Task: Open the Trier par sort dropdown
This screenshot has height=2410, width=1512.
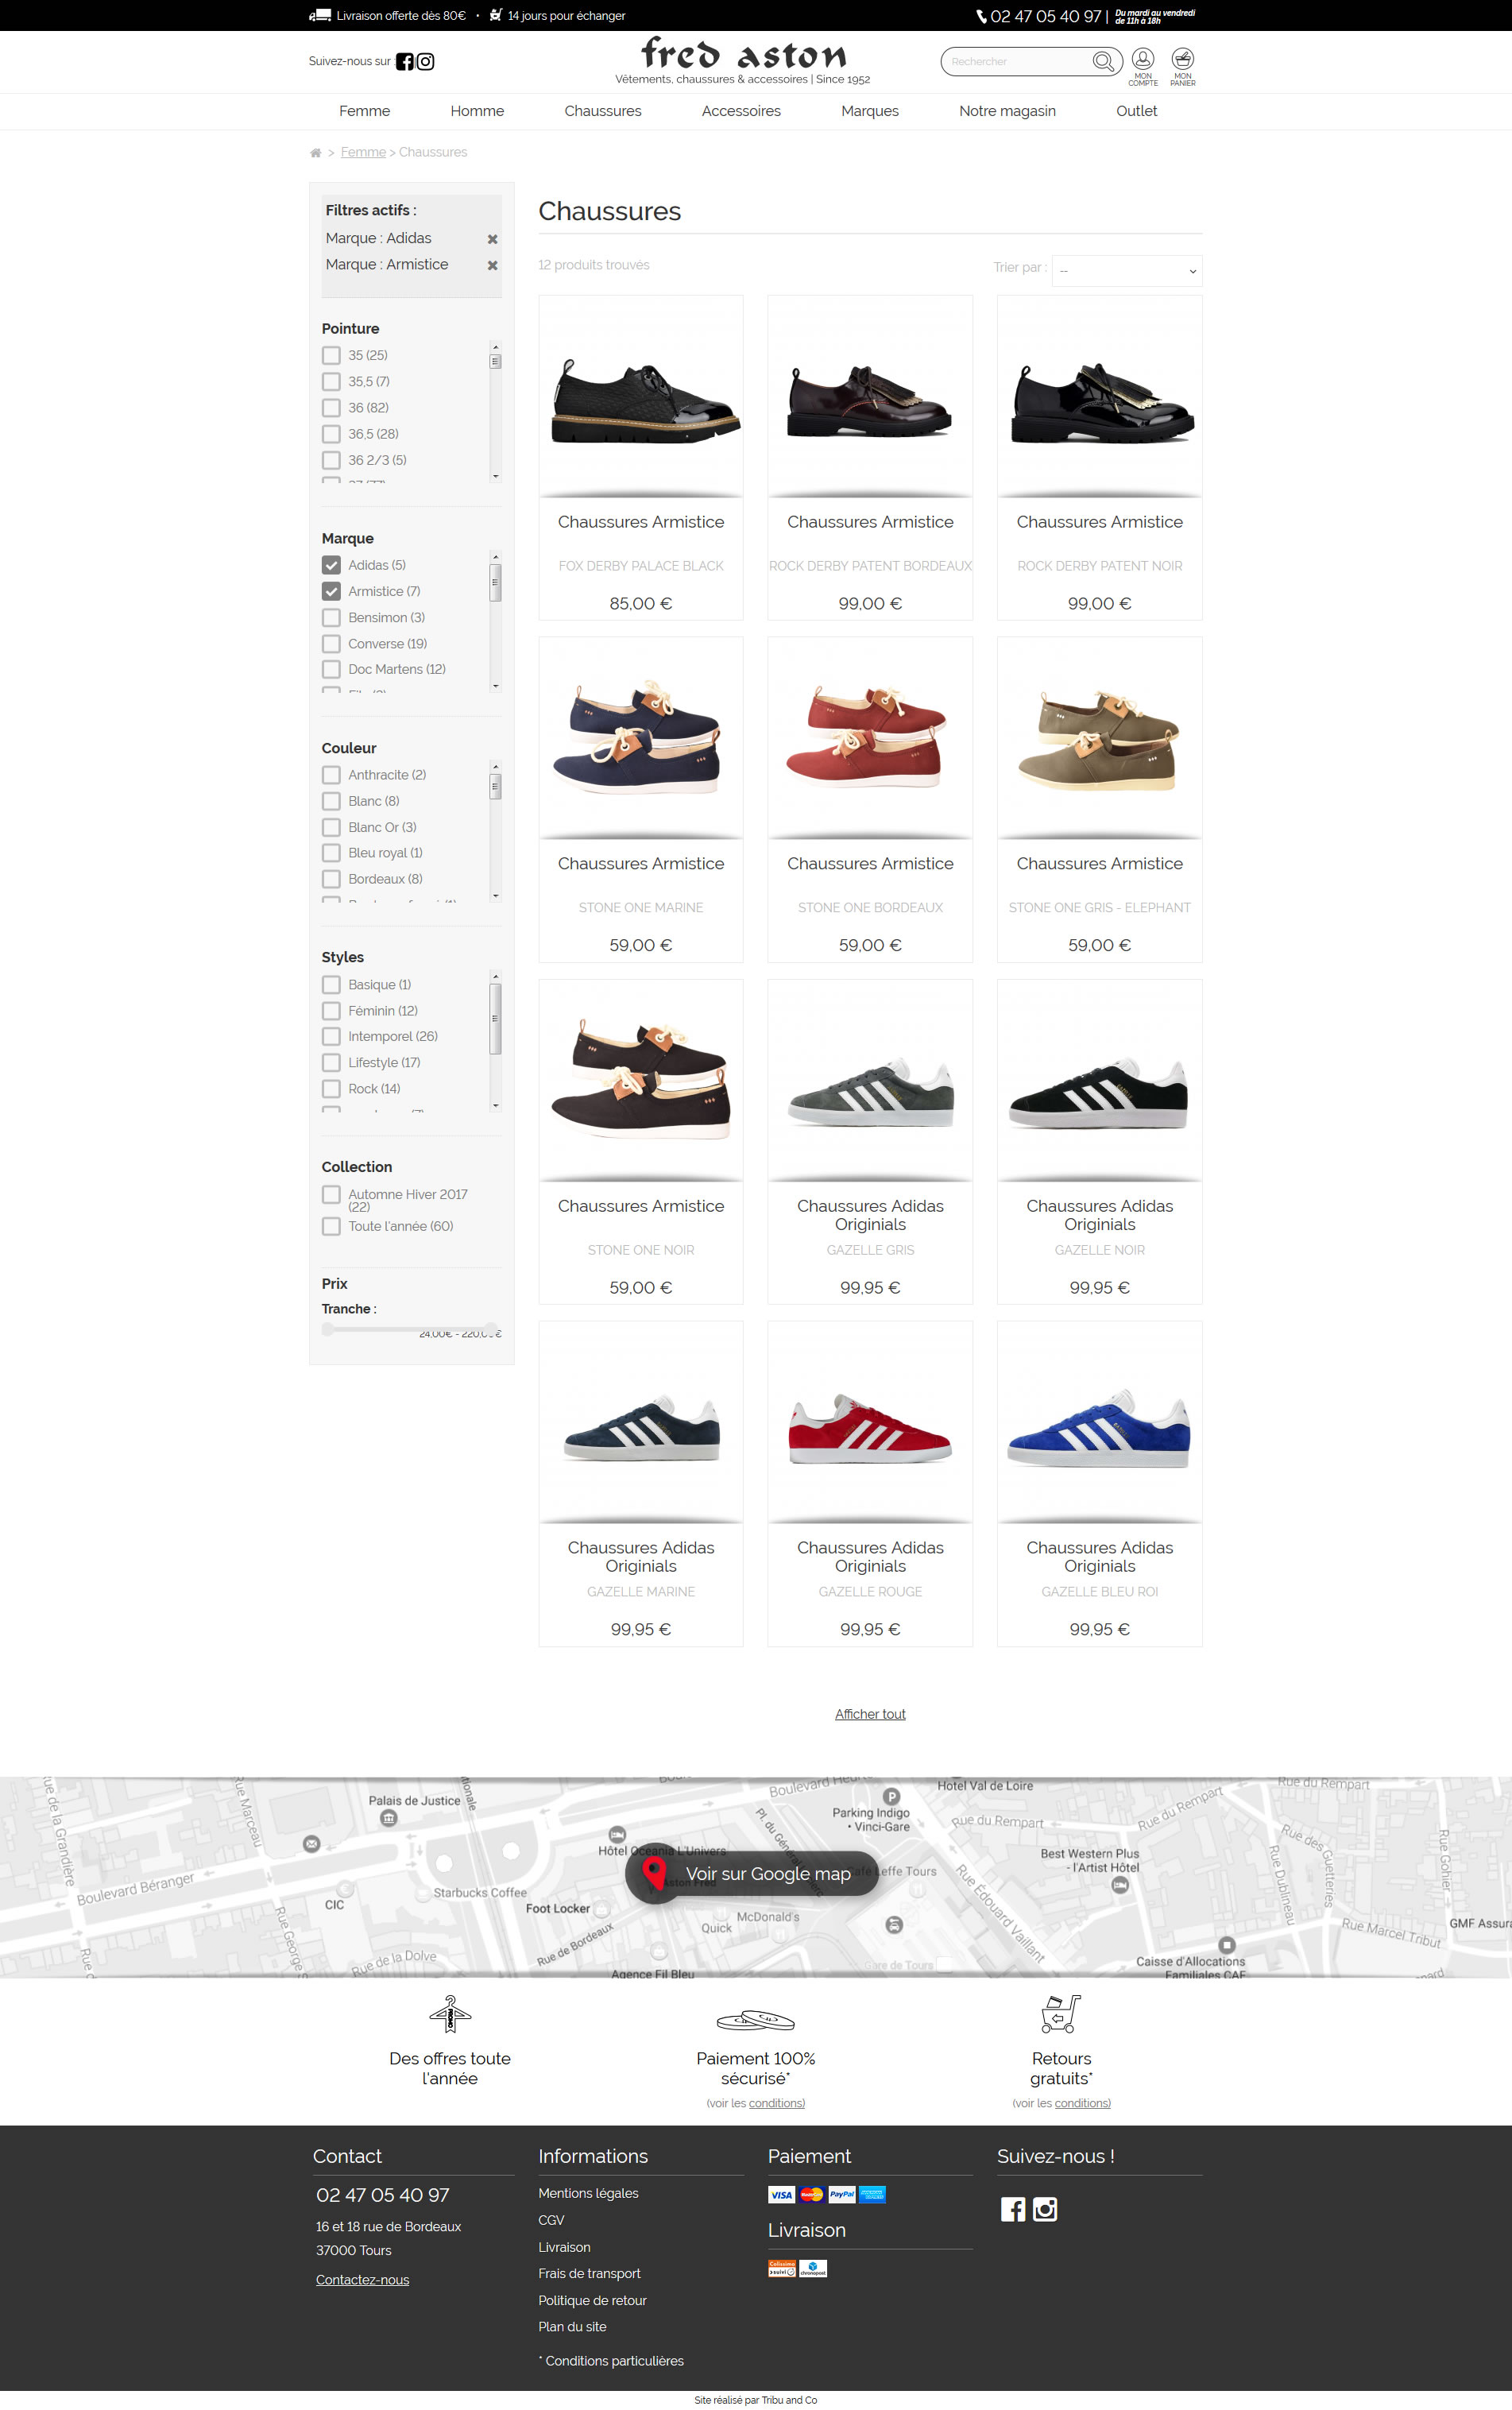Action: (1127, 271)
